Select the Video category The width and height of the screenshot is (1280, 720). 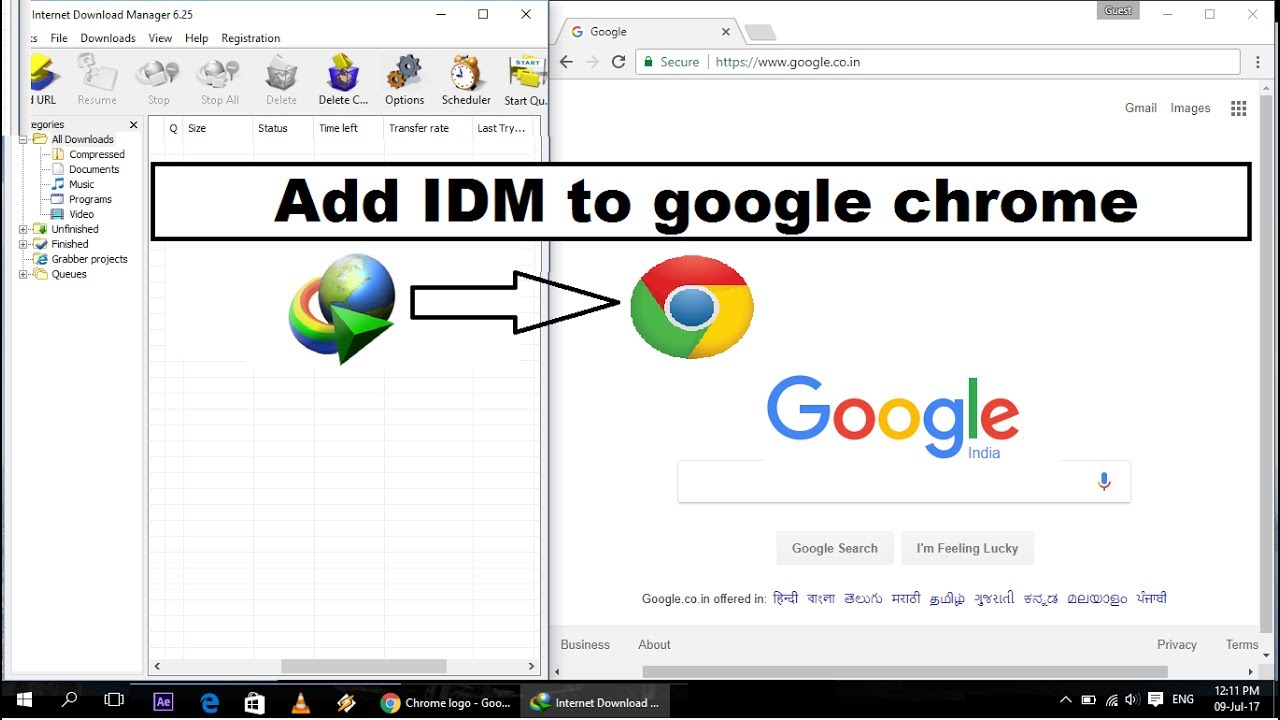82,214
